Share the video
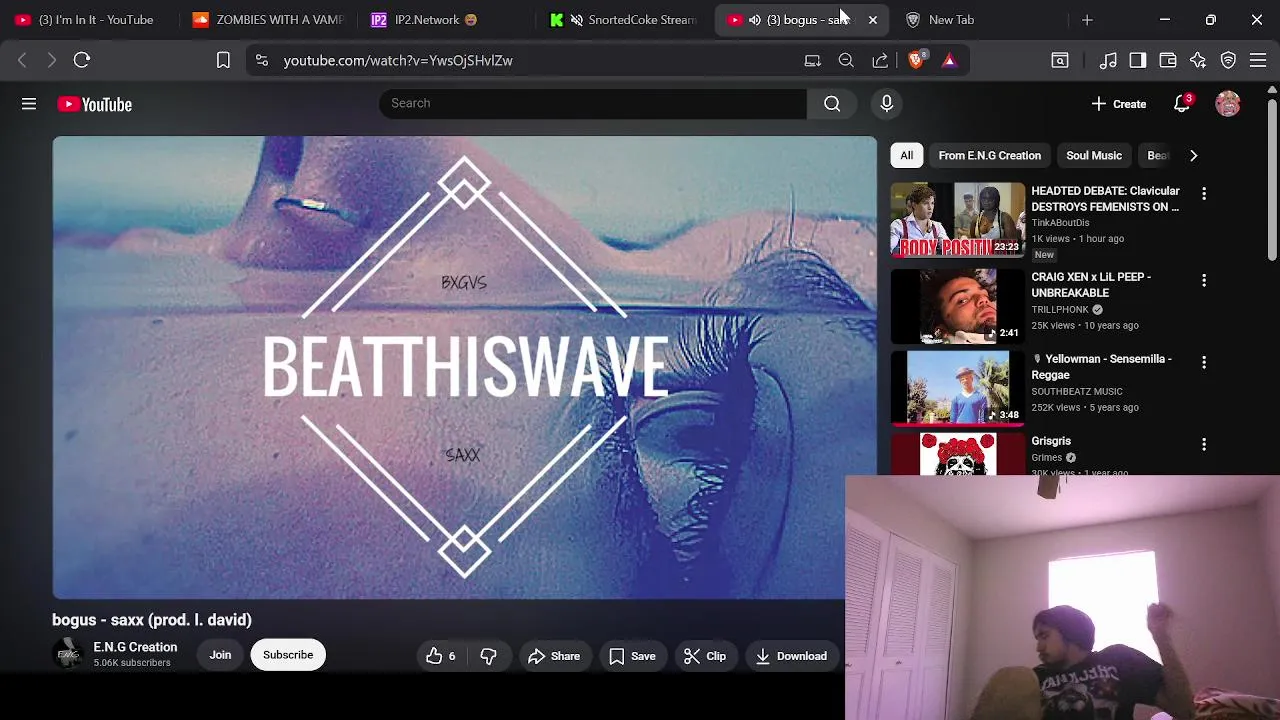The image size is (1280, 720). 554,656
